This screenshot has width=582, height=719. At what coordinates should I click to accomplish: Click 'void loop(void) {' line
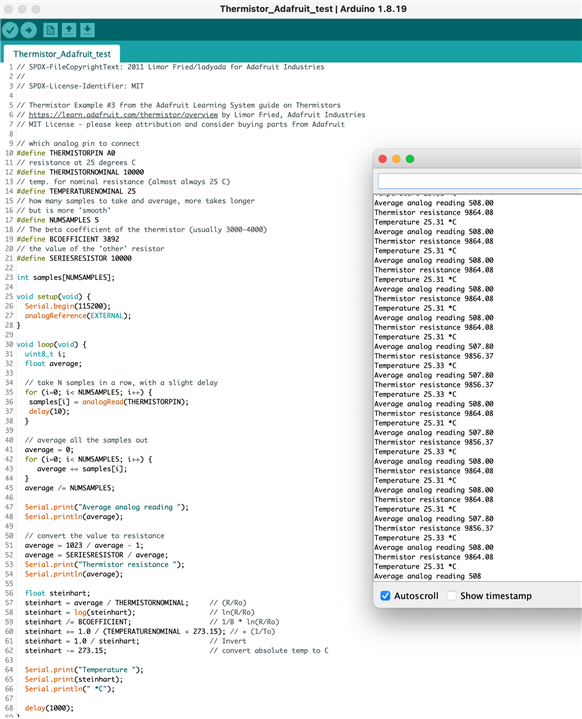coord(51,344)
